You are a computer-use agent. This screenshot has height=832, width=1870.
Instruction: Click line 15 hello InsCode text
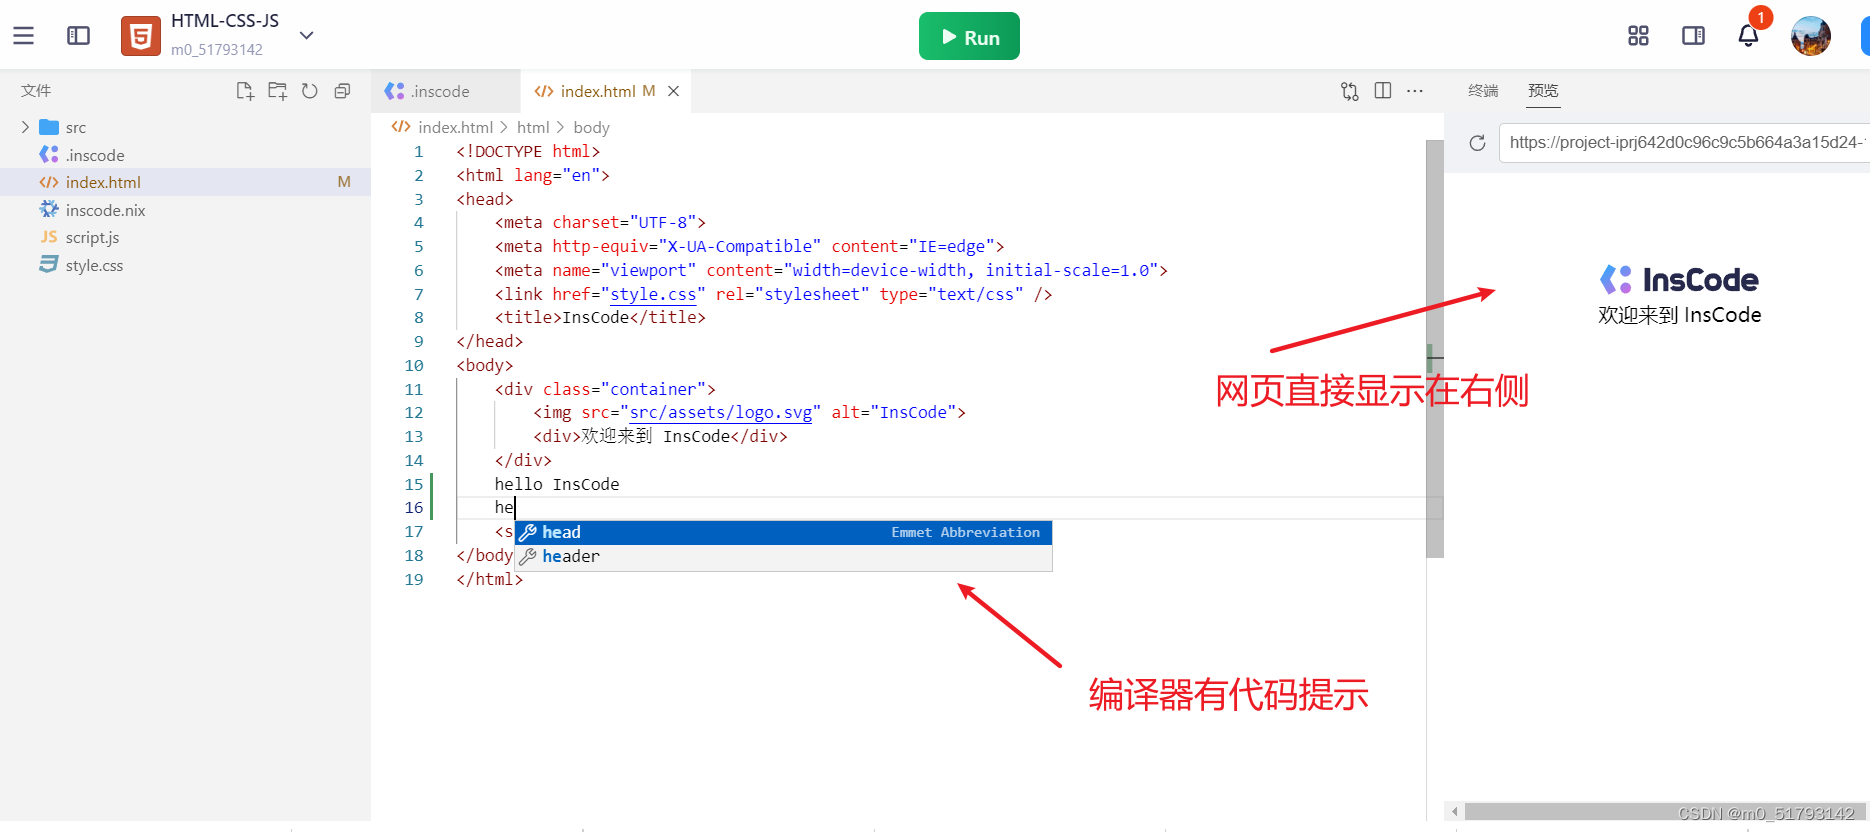coord(557,484)
